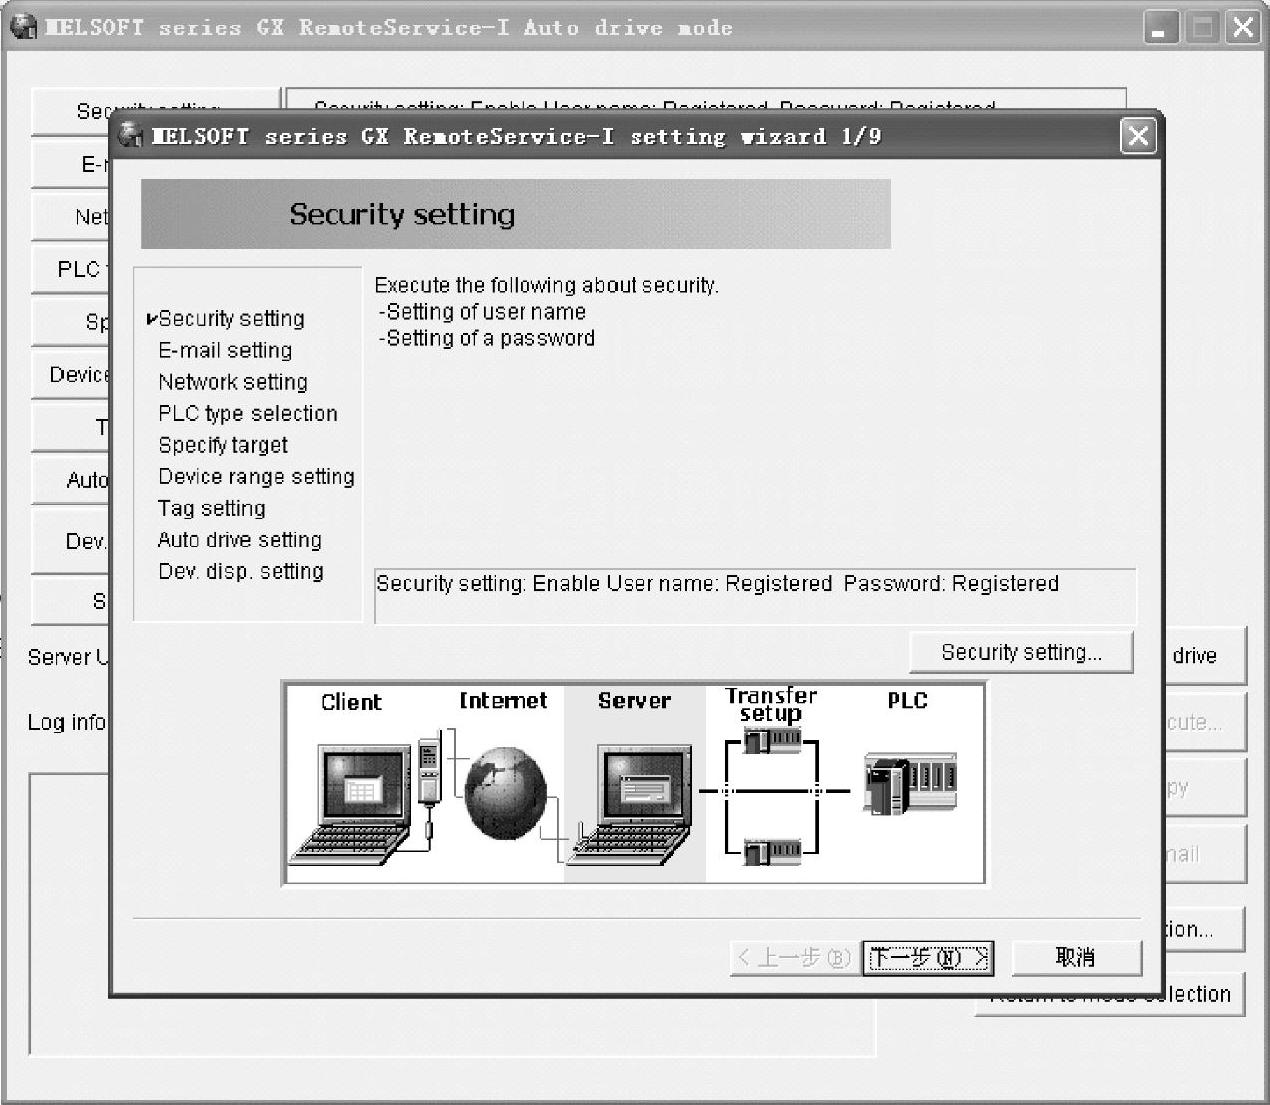Click the Log info label in background
Viewport: 1270px width, 1105px height.
point(67,722)
